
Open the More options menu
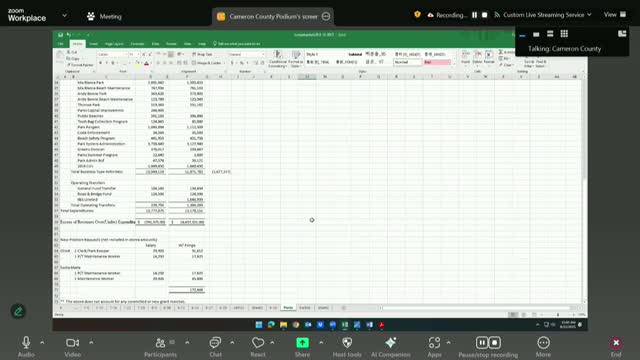(543, 347)
